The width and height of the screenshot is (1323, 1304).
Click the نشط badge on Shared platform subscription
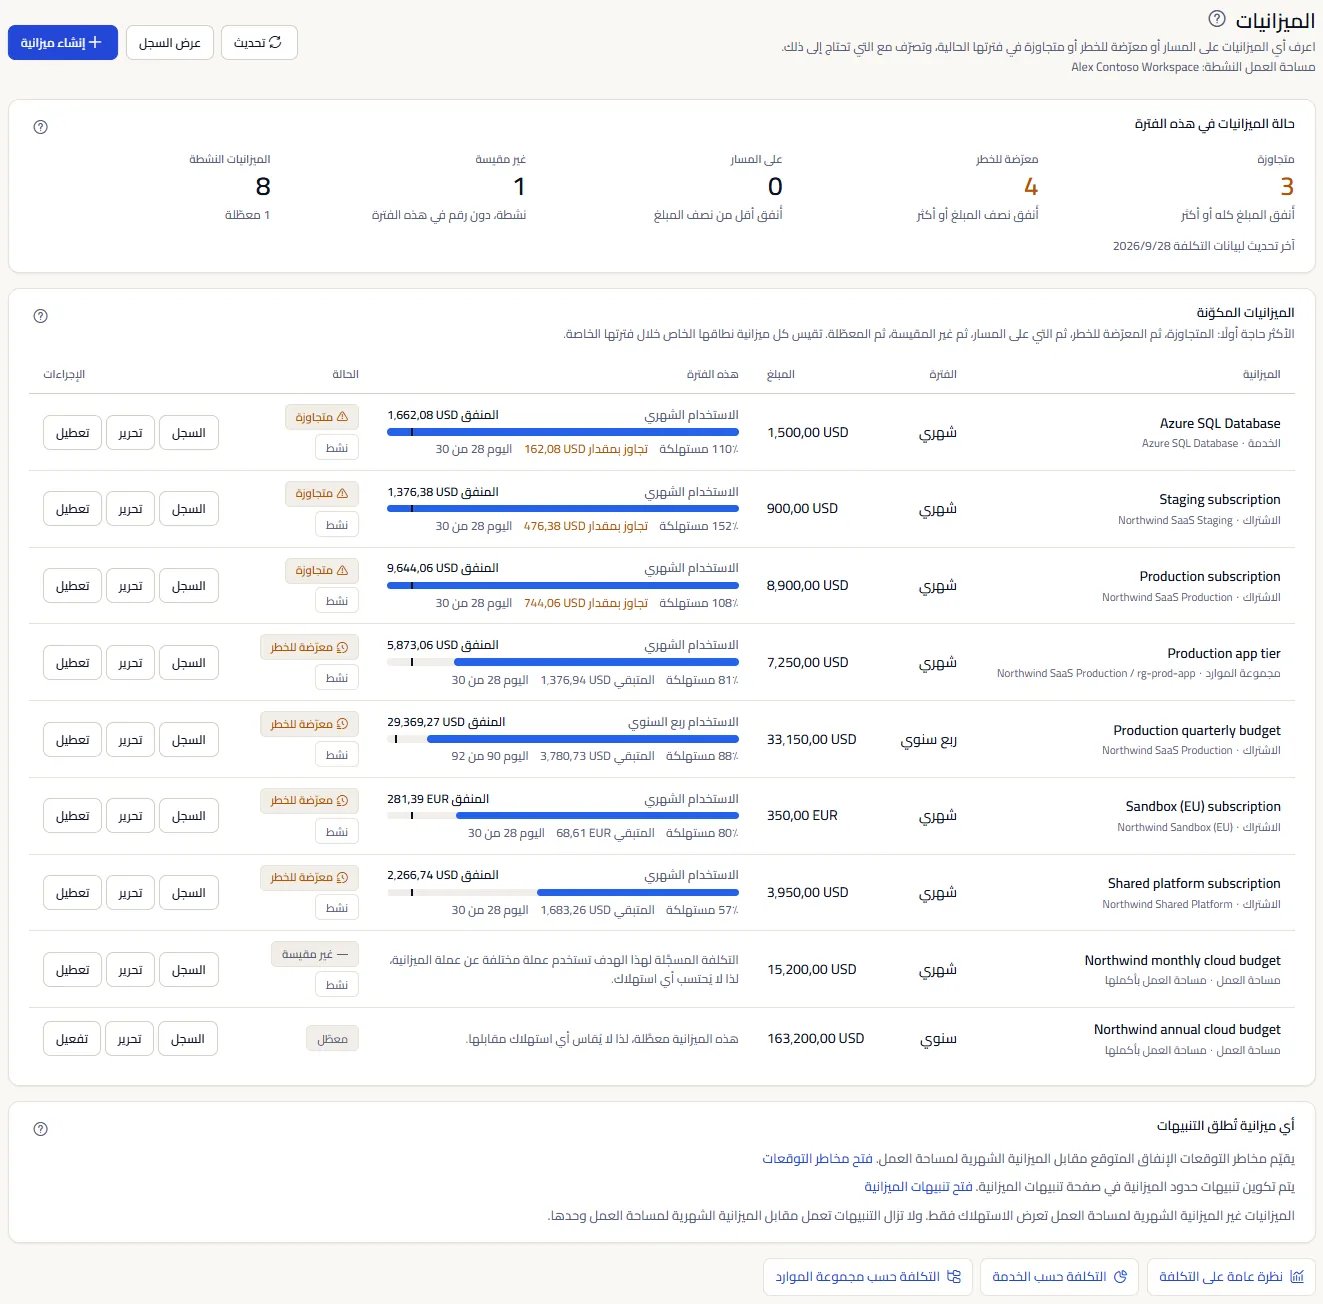[x=337, y=908]
